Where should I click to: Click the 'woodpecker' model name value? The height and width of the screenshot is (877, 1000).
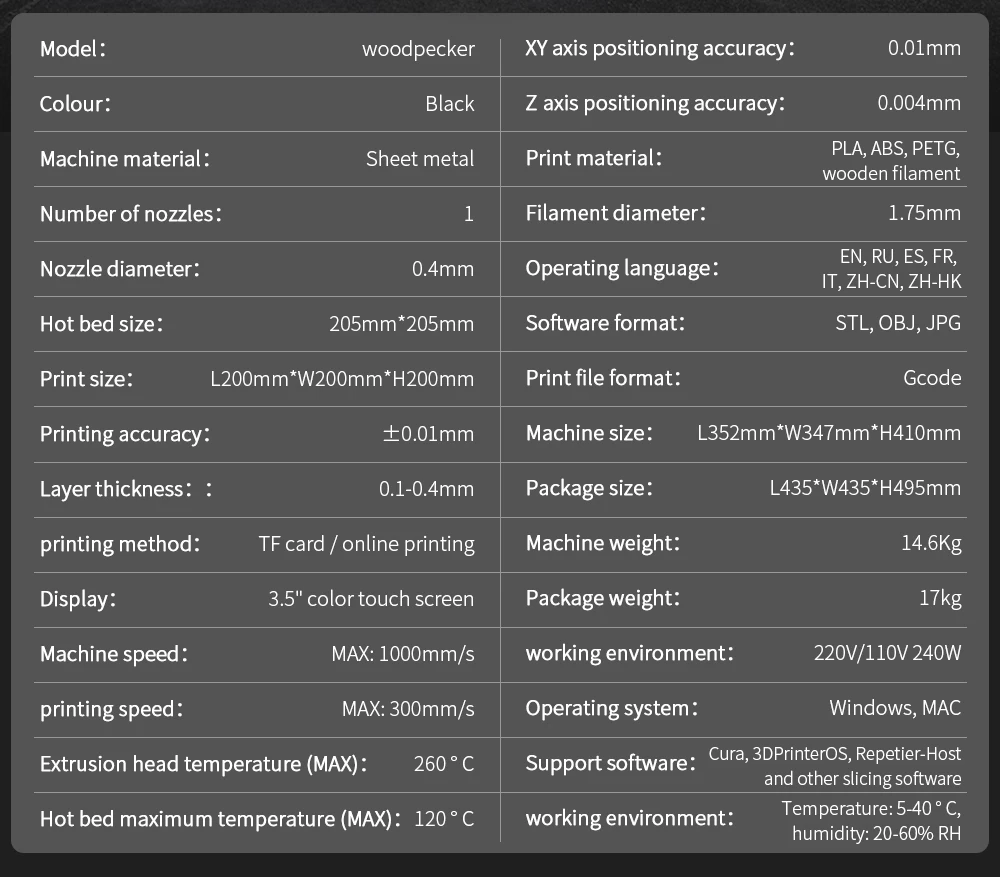418,49
